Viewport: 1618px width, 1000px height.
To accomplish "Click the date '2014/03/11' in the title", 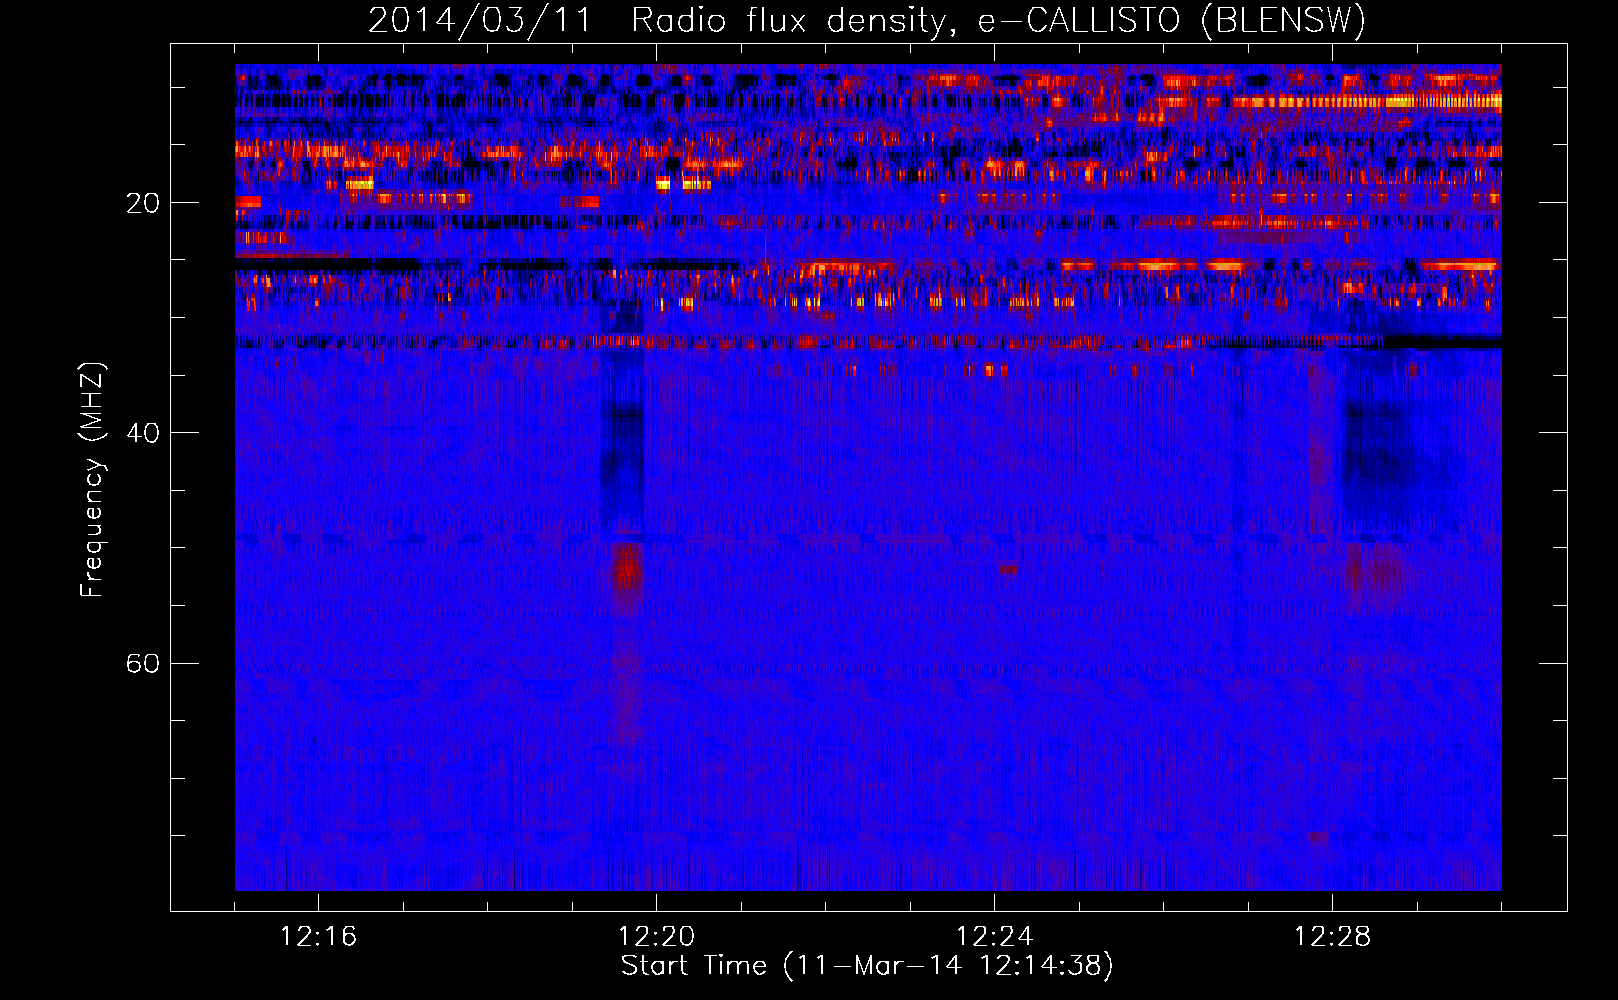I will tap(480, 21).
